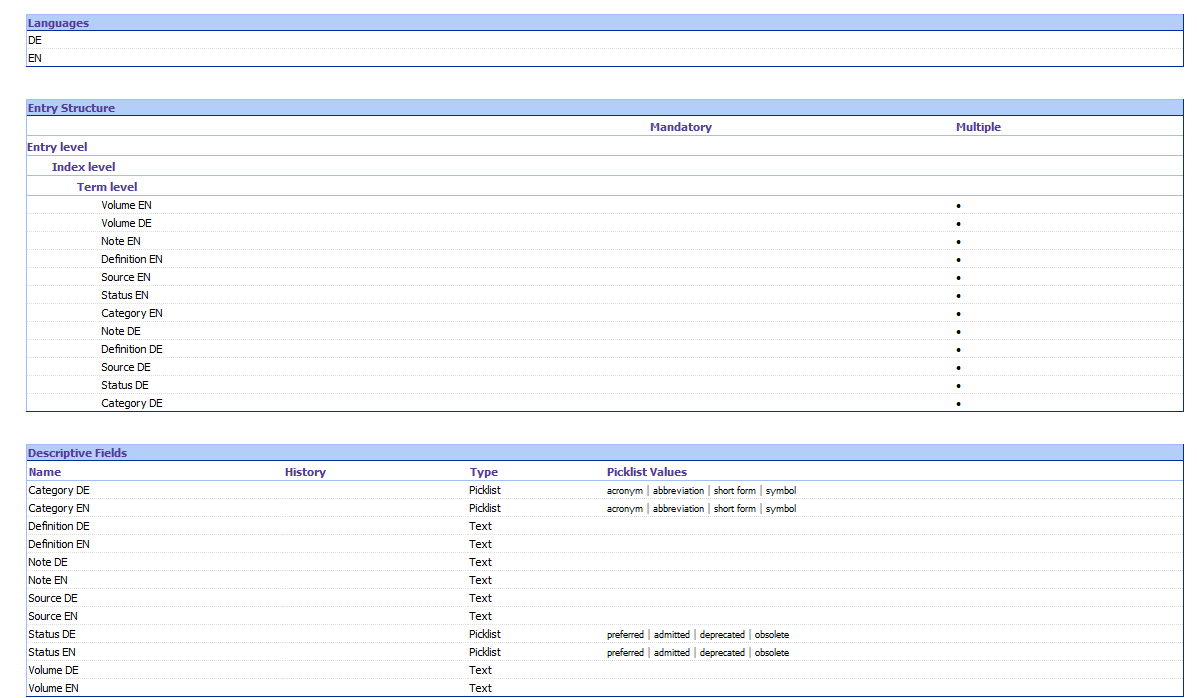Click the Multiple column header

click(x=977, y=127)
